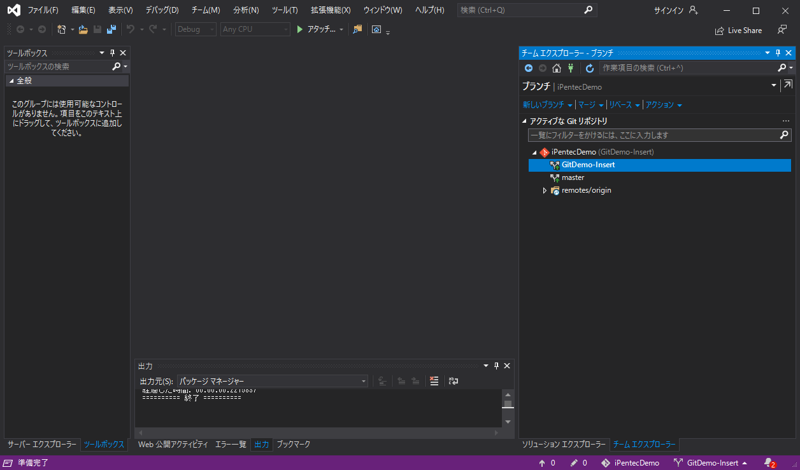The width and height of the screenshot is (800, 470).
Task: Close the Output panel
Action: [x=507, y=366]
